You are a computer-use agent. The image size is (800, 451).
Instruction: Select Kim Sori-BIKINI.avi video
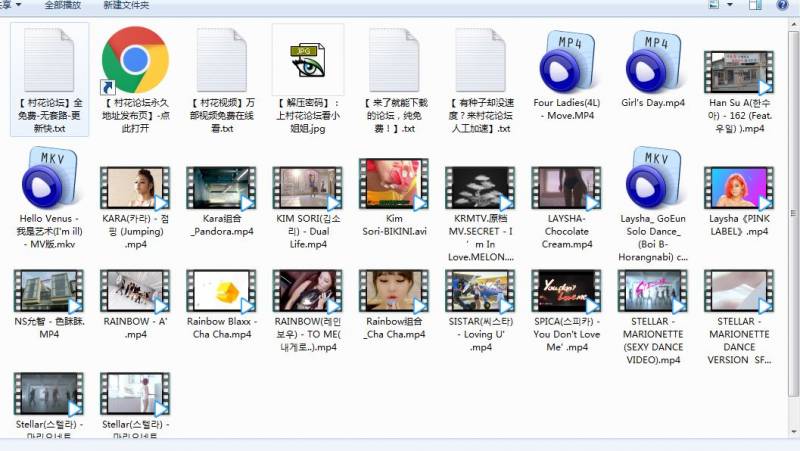pos(394,198)
